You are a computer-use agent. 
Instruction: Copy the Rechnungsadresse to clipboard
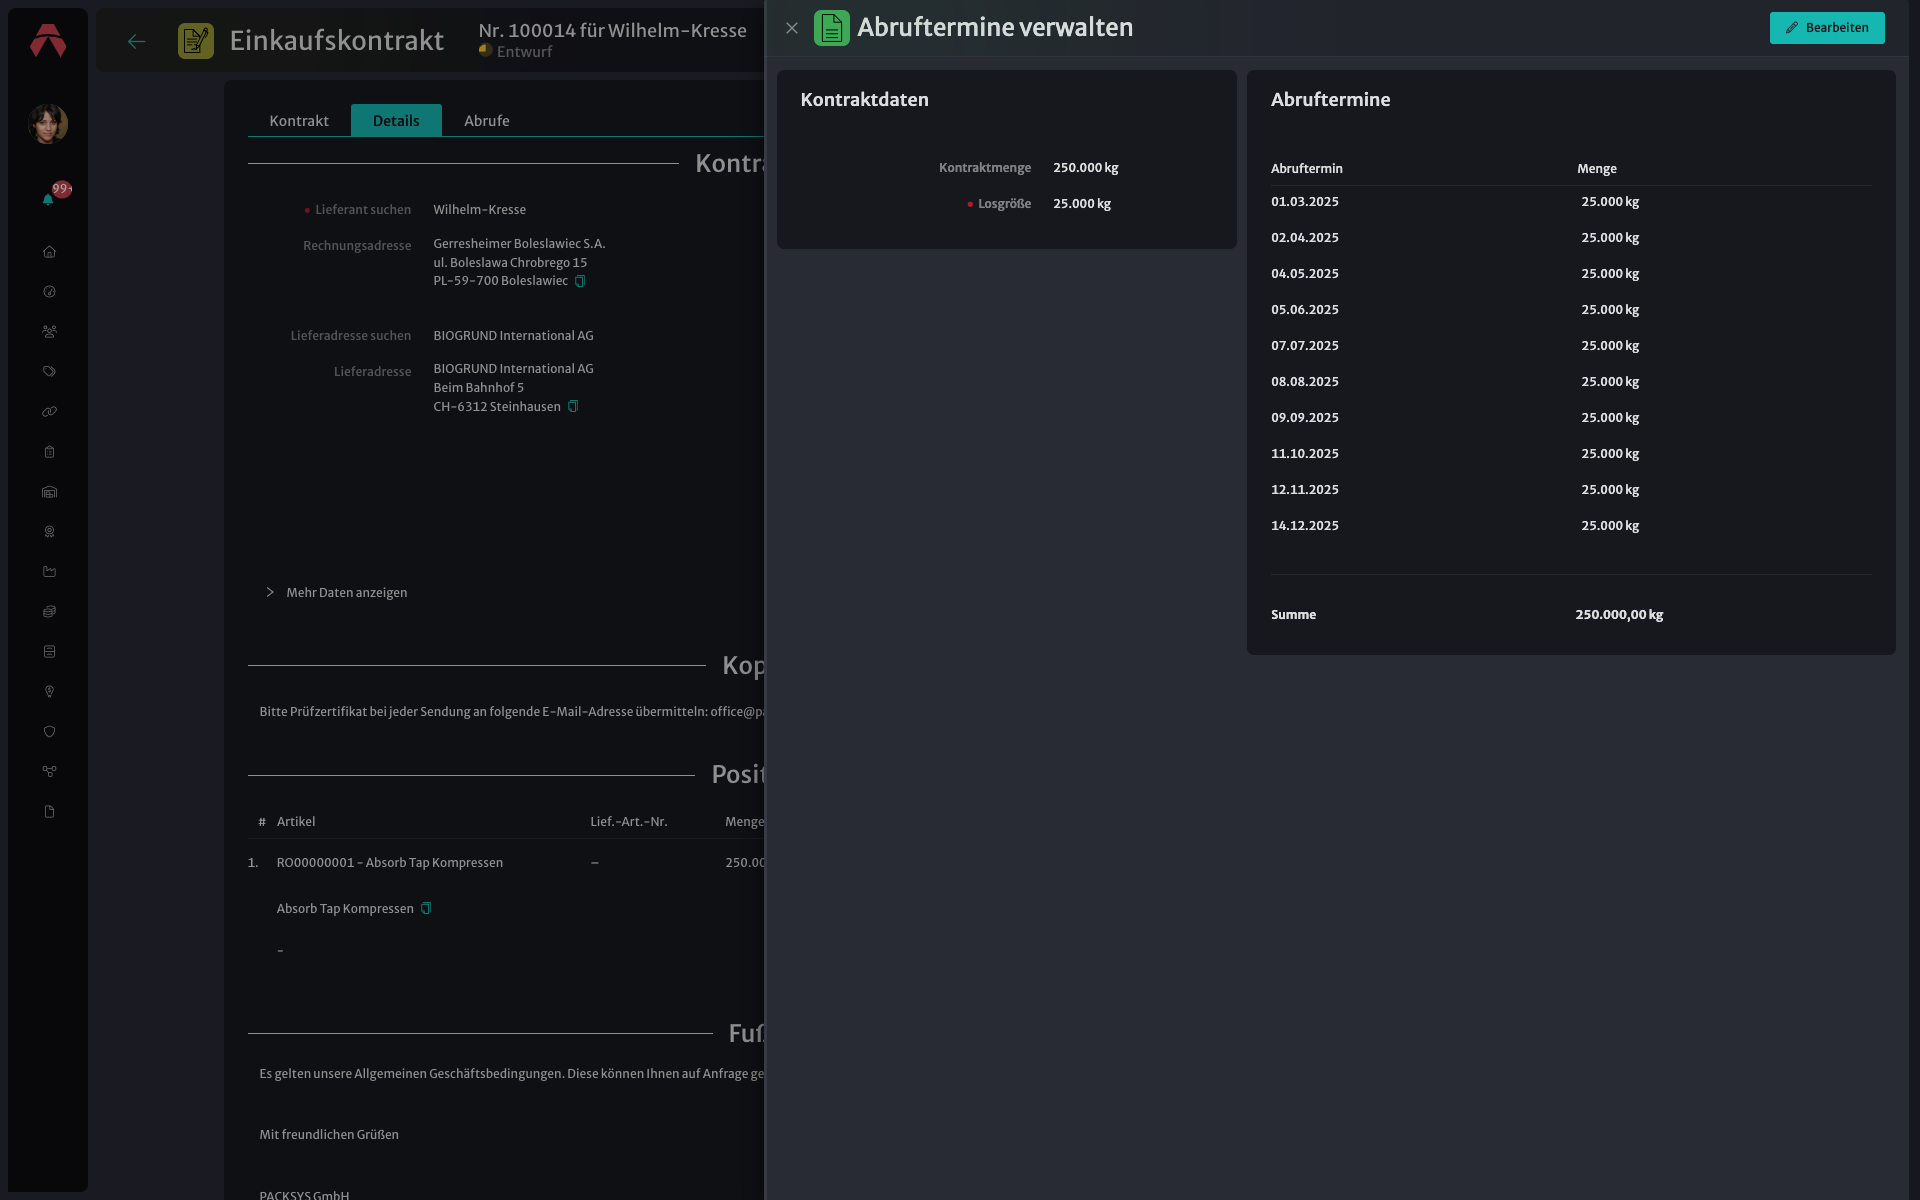pyautogui.click(x=580, y=281)
